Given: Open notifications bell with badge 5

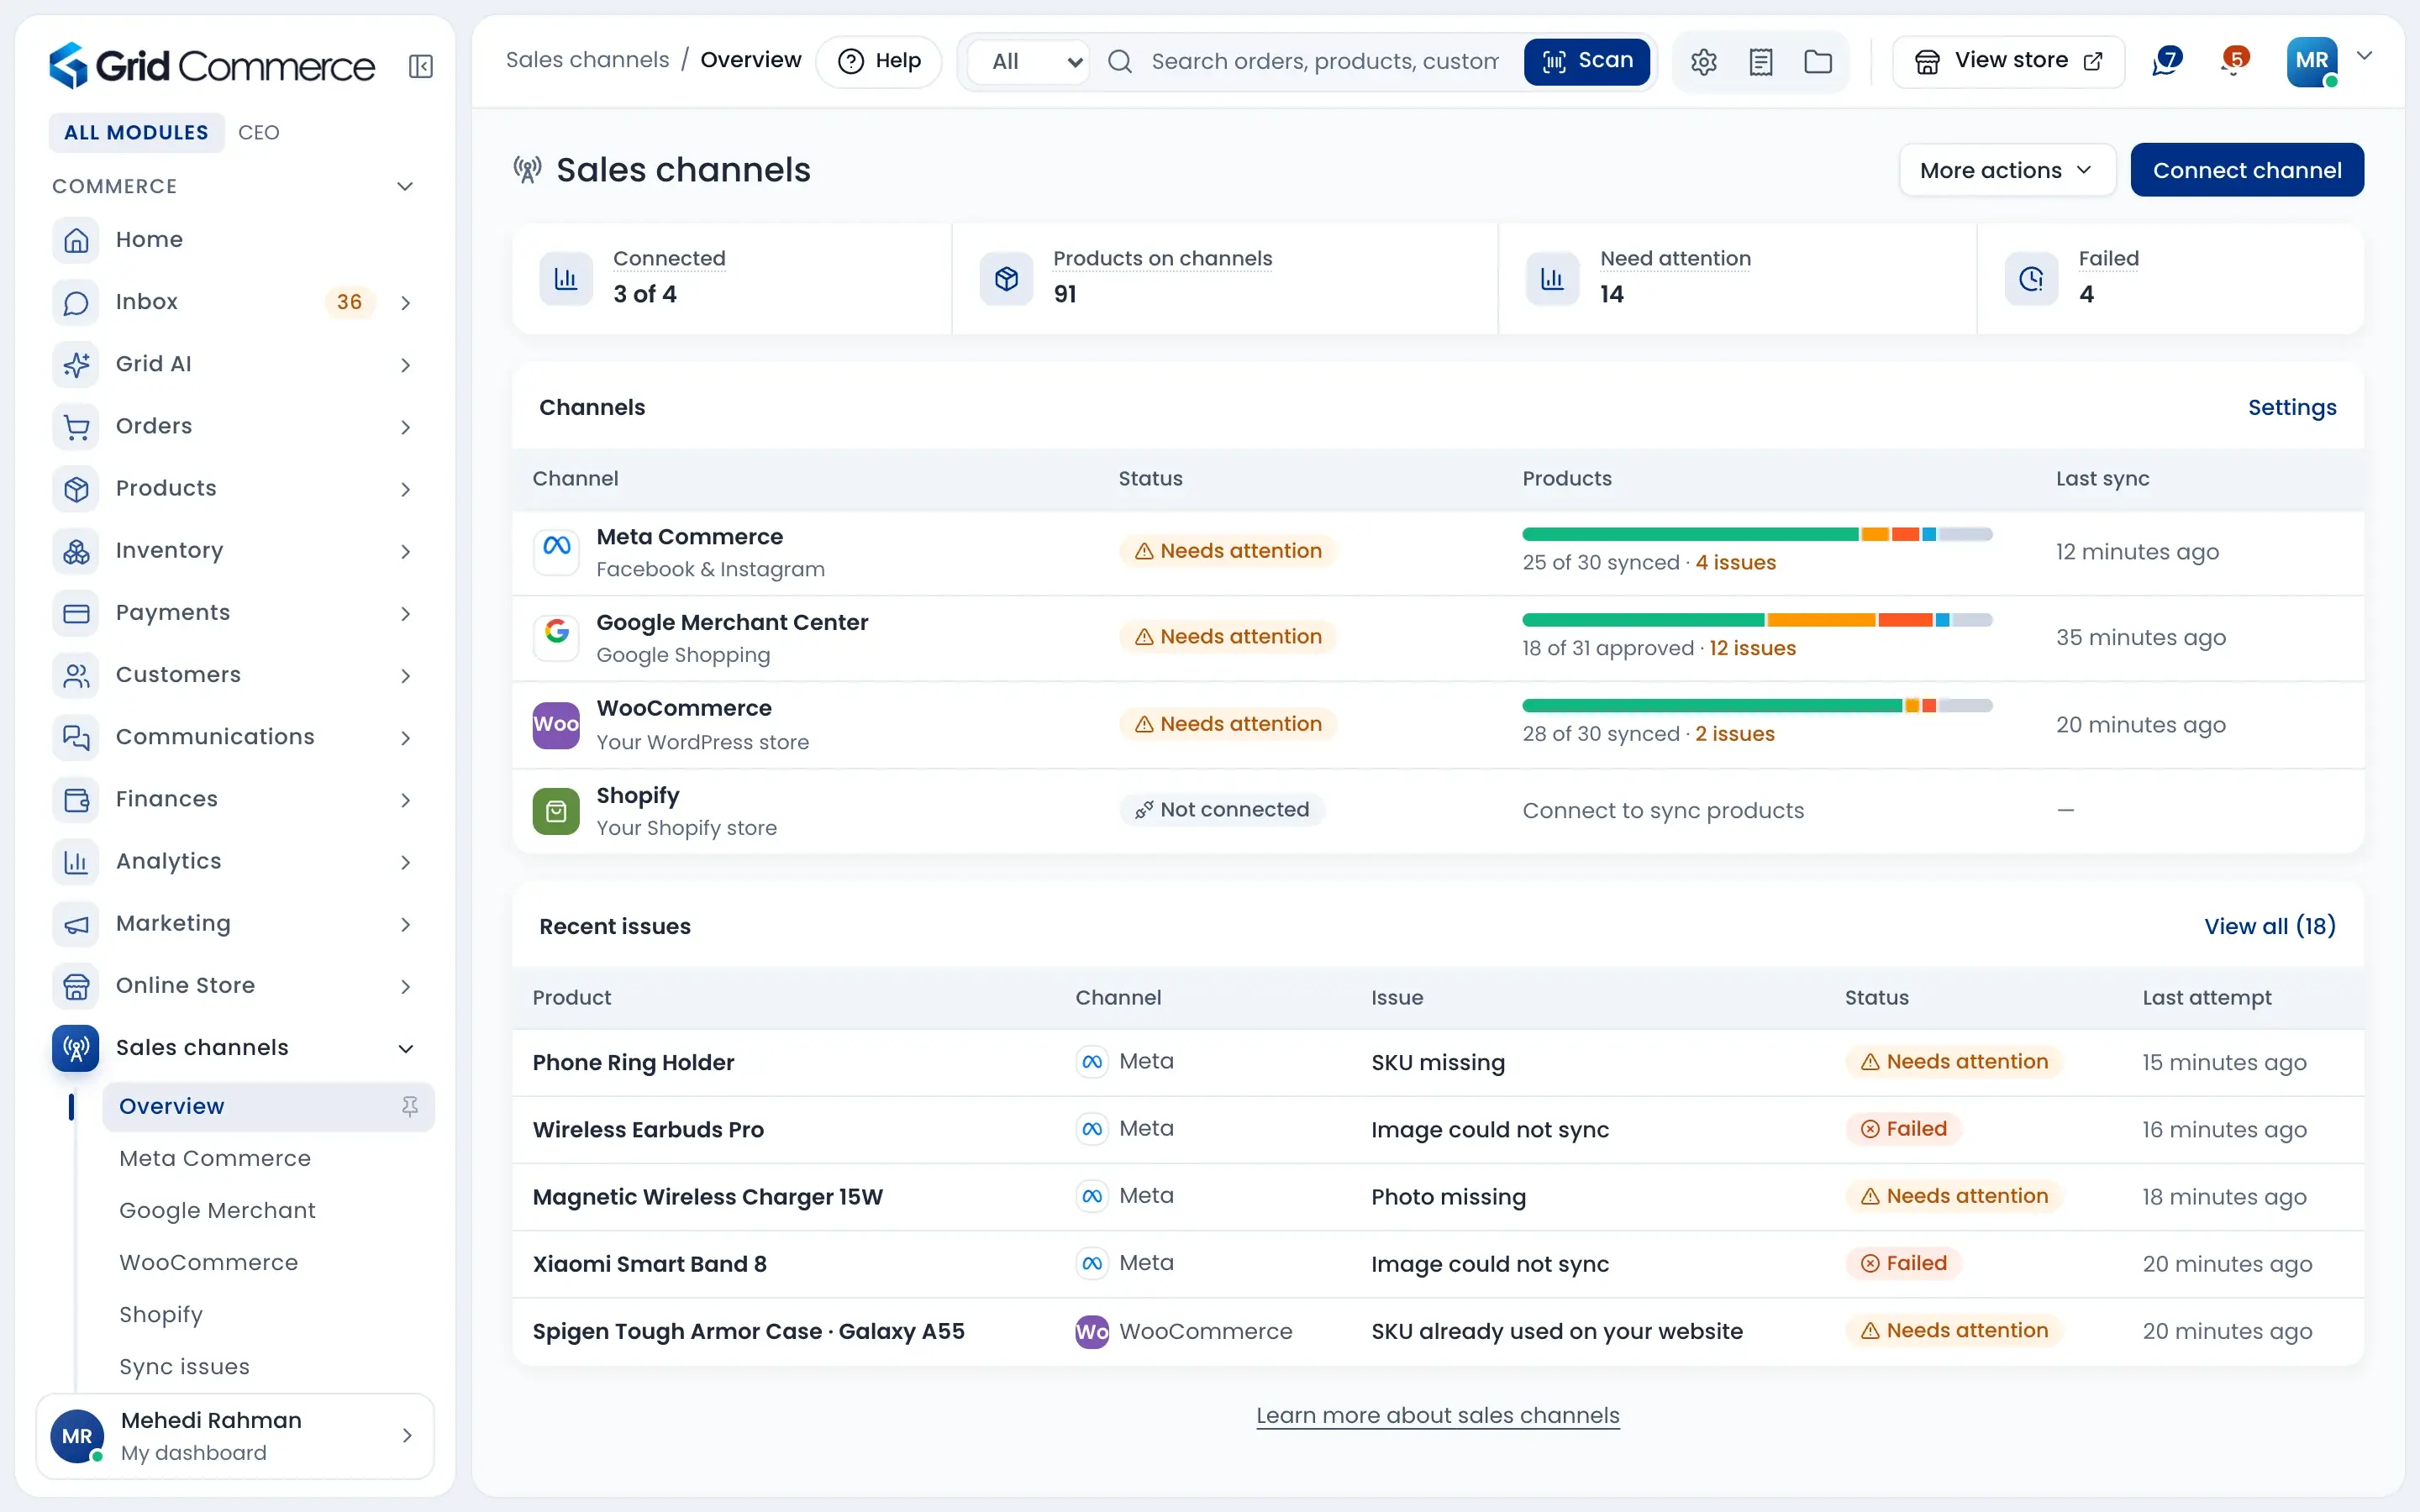Looking at the screenshot, I should click(2234, 61).
